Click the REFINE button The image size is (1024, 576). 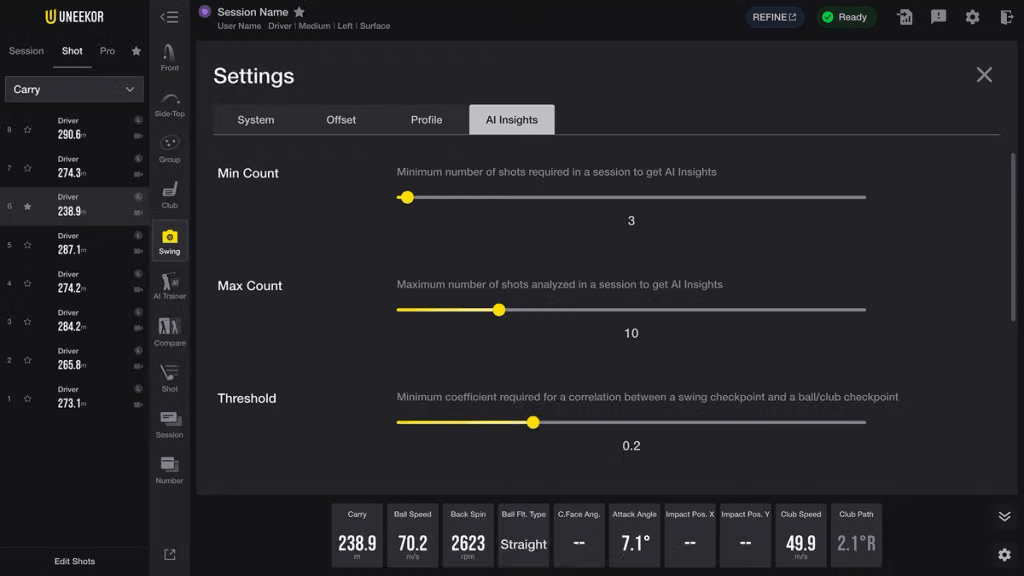pyautogui.click(x=775, y=17)
